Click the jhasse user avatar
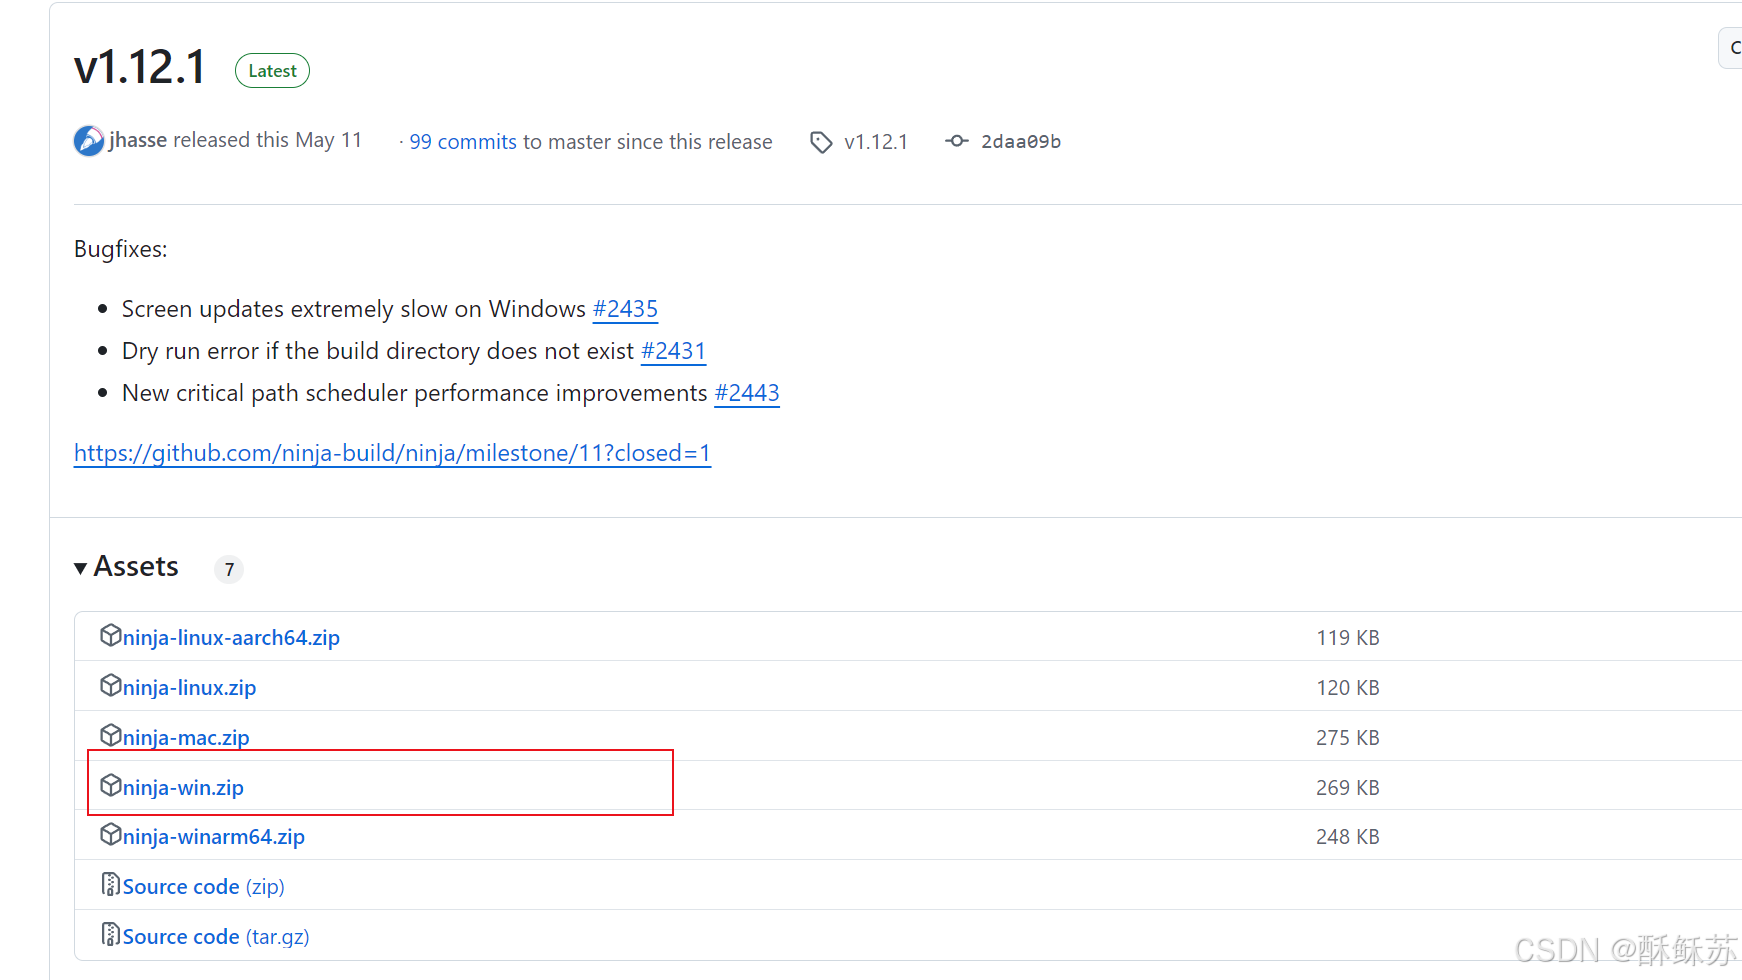 click(89, 141)
